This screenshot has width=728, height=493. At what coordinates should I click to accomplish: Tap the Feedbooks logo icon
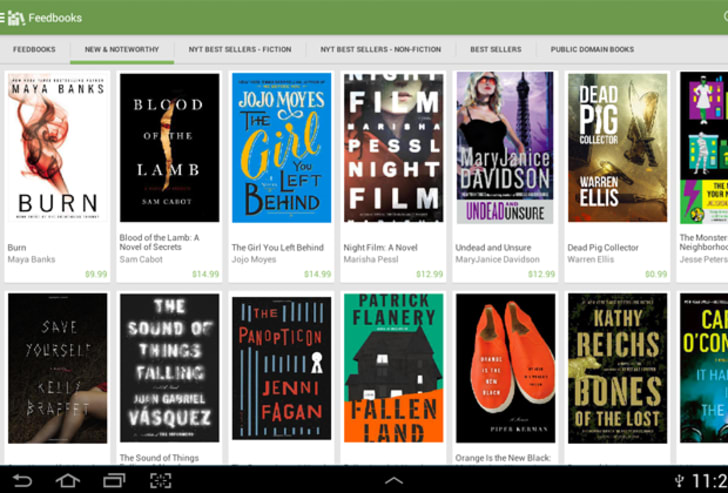pos(16,18)
